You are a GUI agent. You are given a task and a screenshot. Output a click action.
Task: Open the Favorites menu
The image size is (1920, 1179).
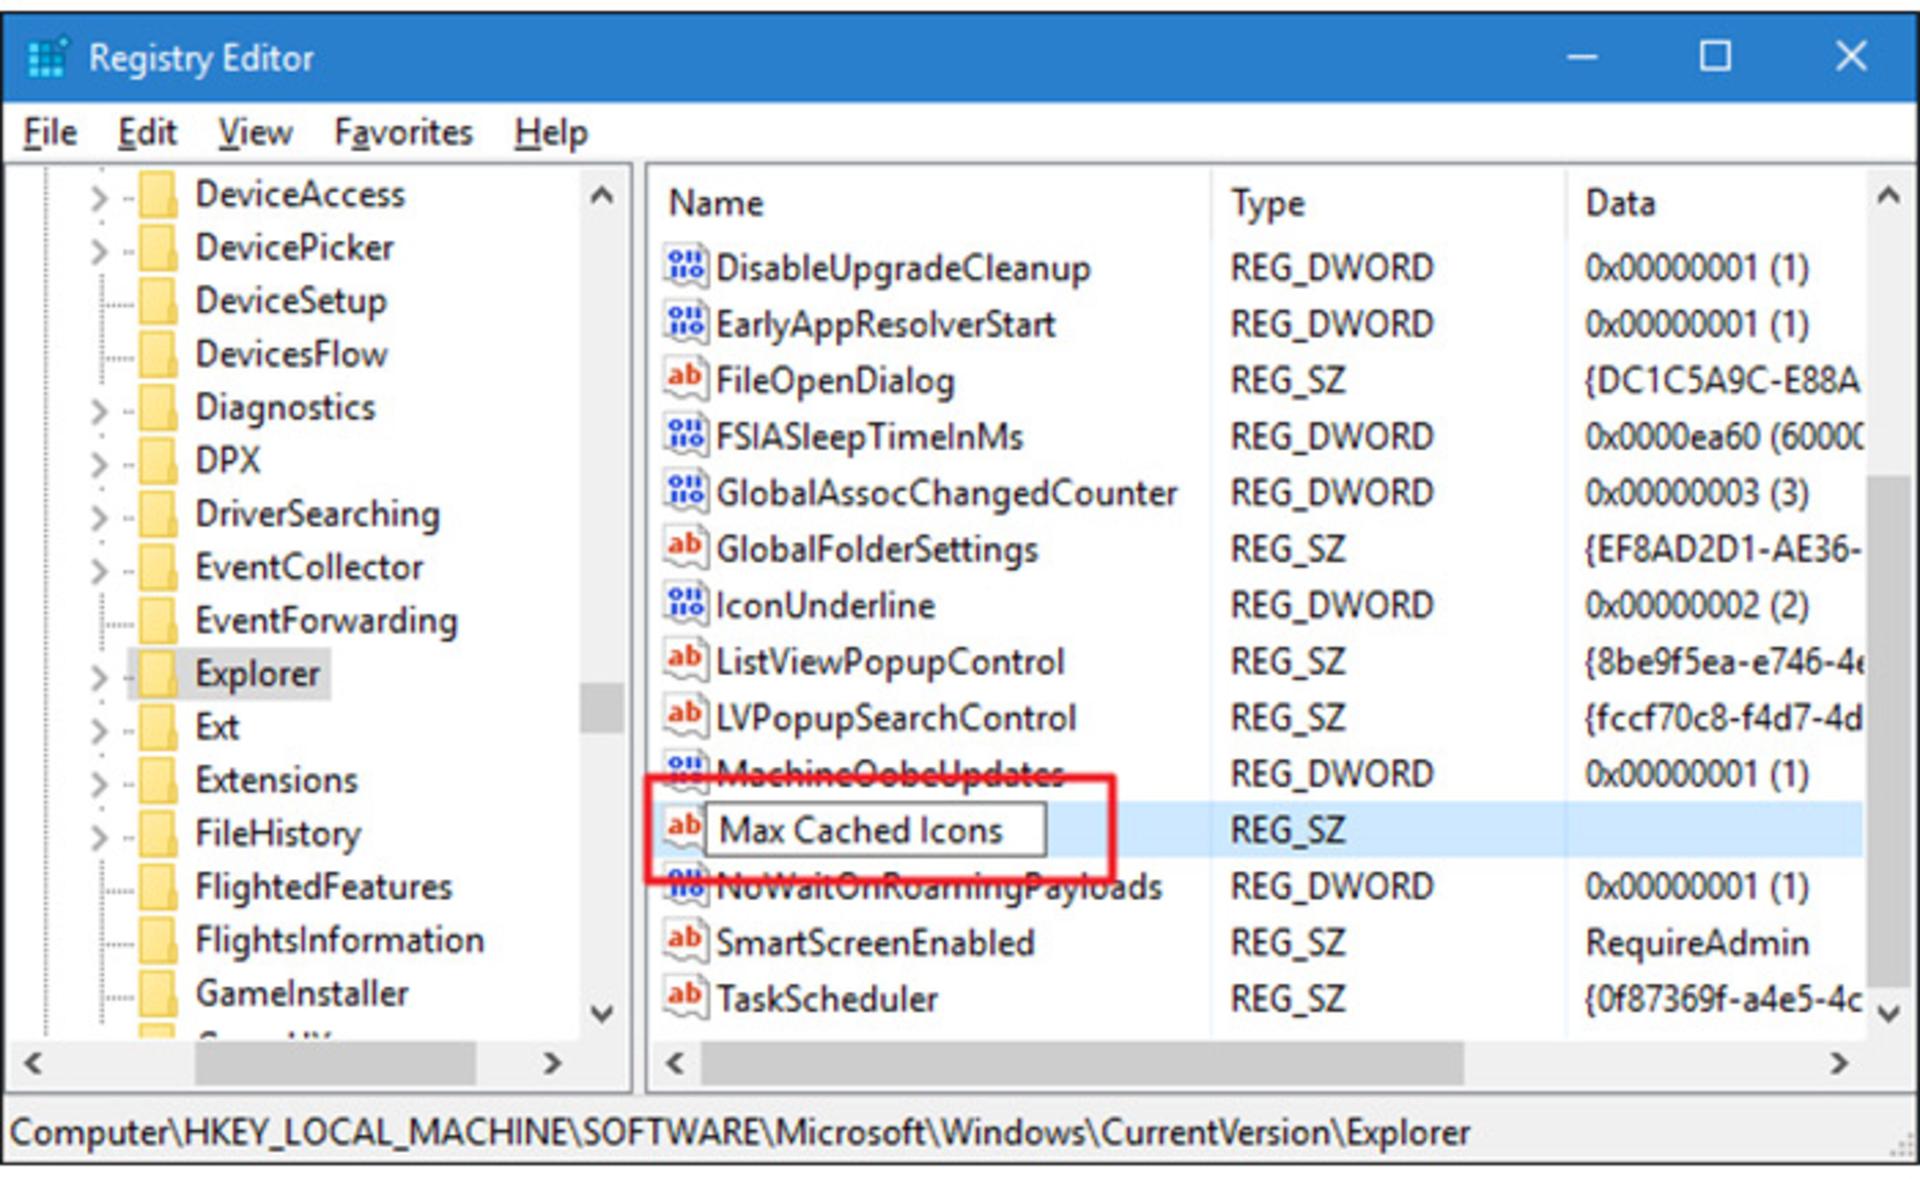[403, 132]
